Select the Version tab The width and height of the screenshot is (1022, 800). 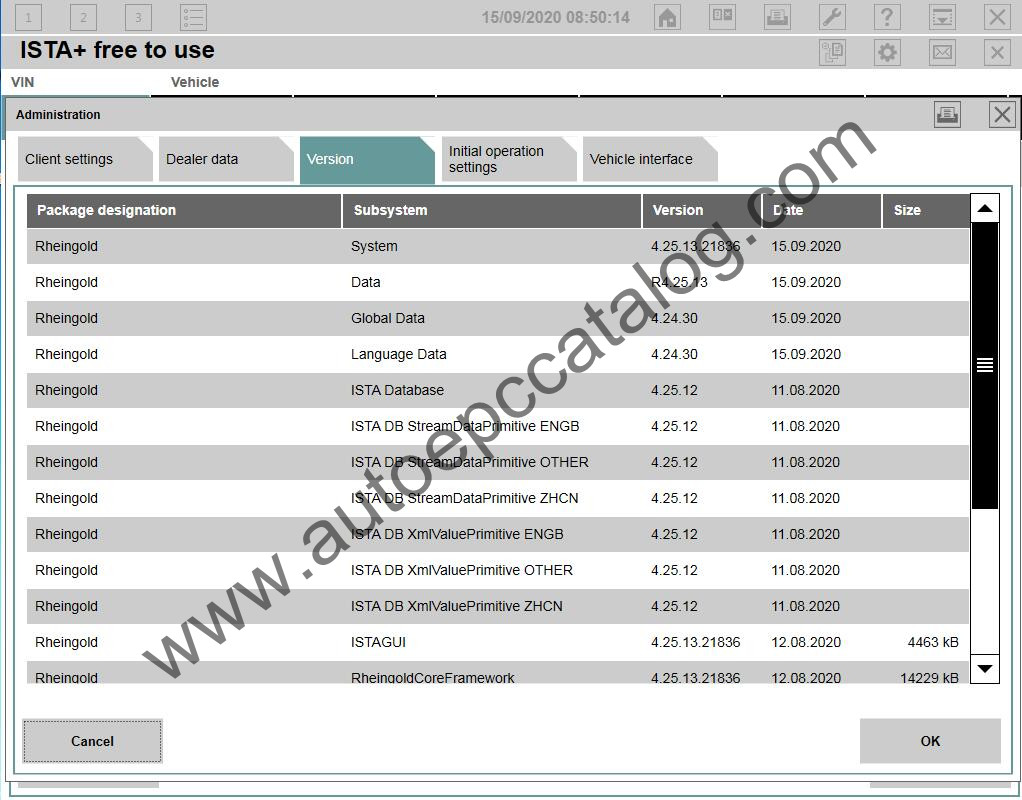click(x=367, y=160)
